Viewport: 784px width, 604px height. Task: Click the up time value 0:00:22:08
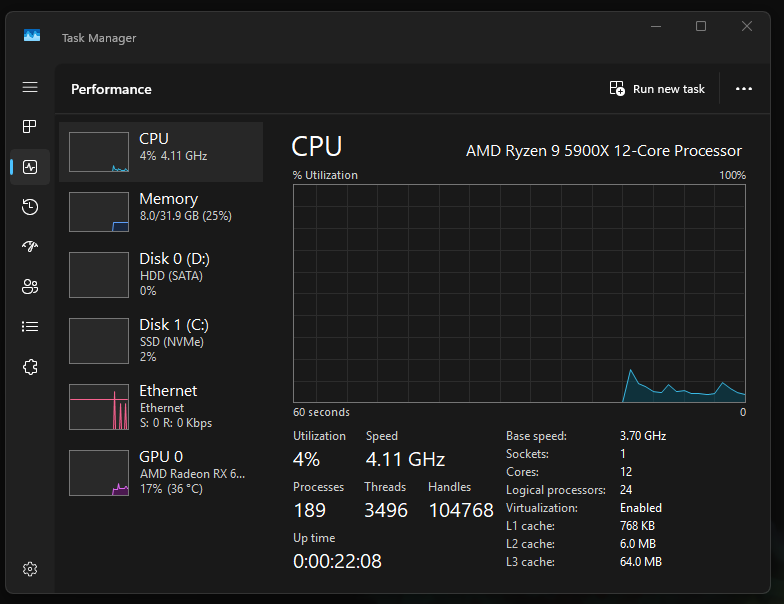(x=338, y=561)
